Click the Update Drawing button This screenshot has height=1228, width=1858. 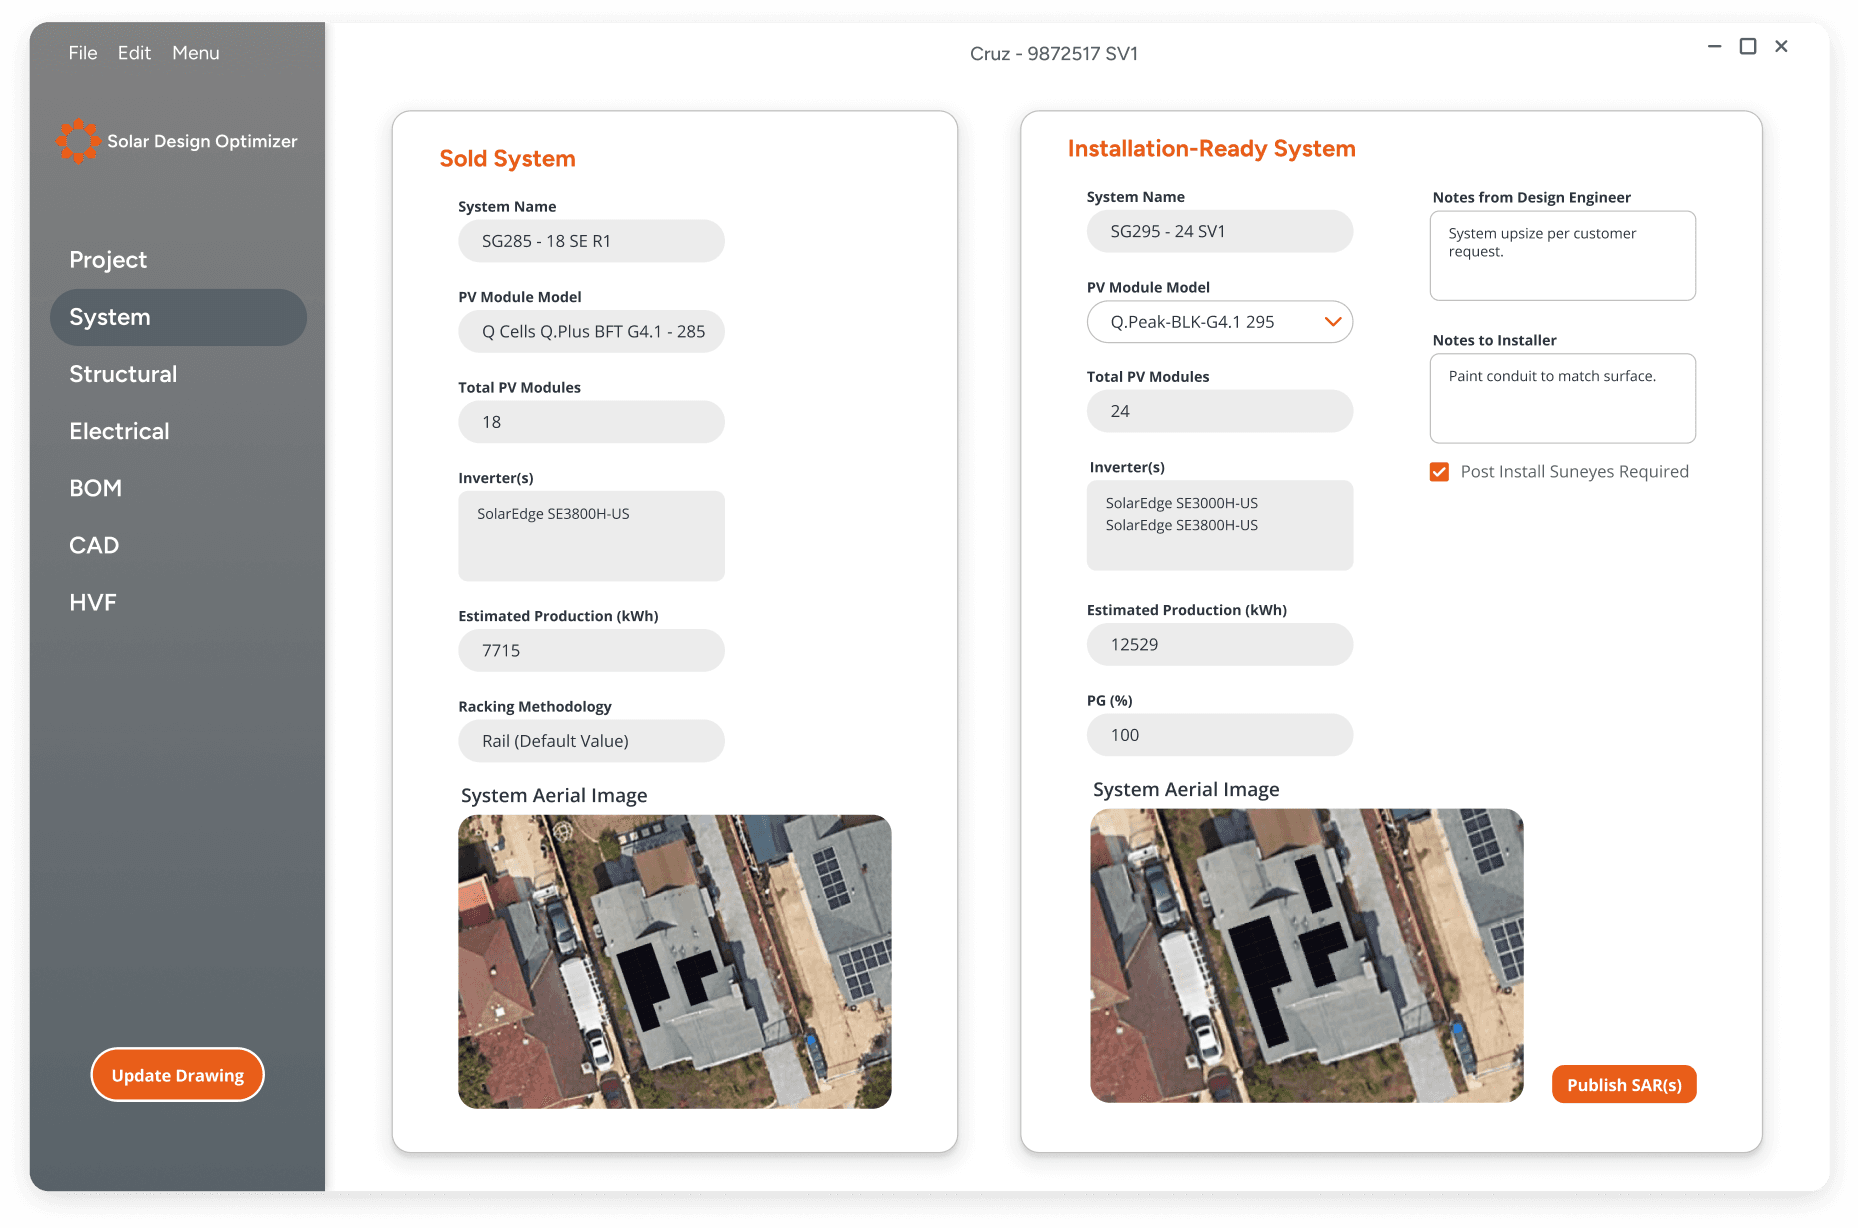click(x=178, y=1075)
